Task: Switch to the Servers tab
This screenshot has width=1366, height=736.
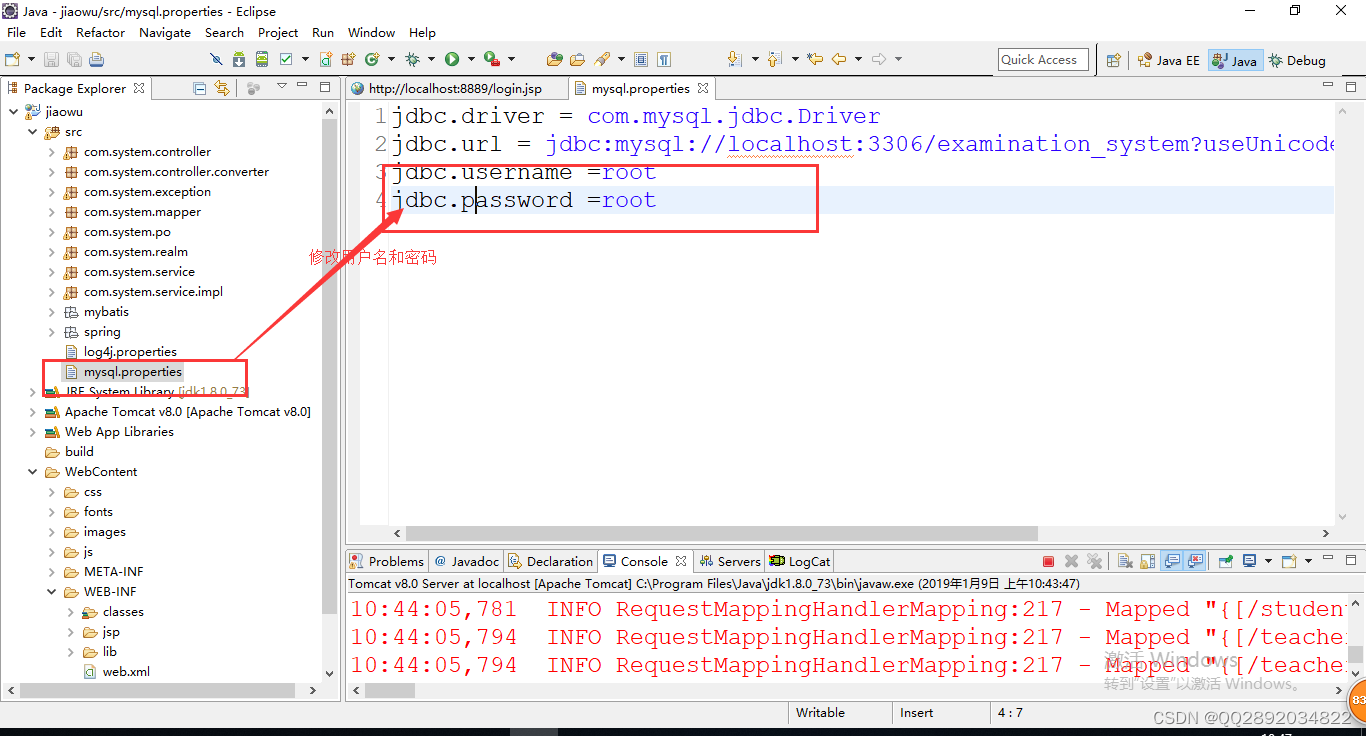Action: (x=729, y=561)
